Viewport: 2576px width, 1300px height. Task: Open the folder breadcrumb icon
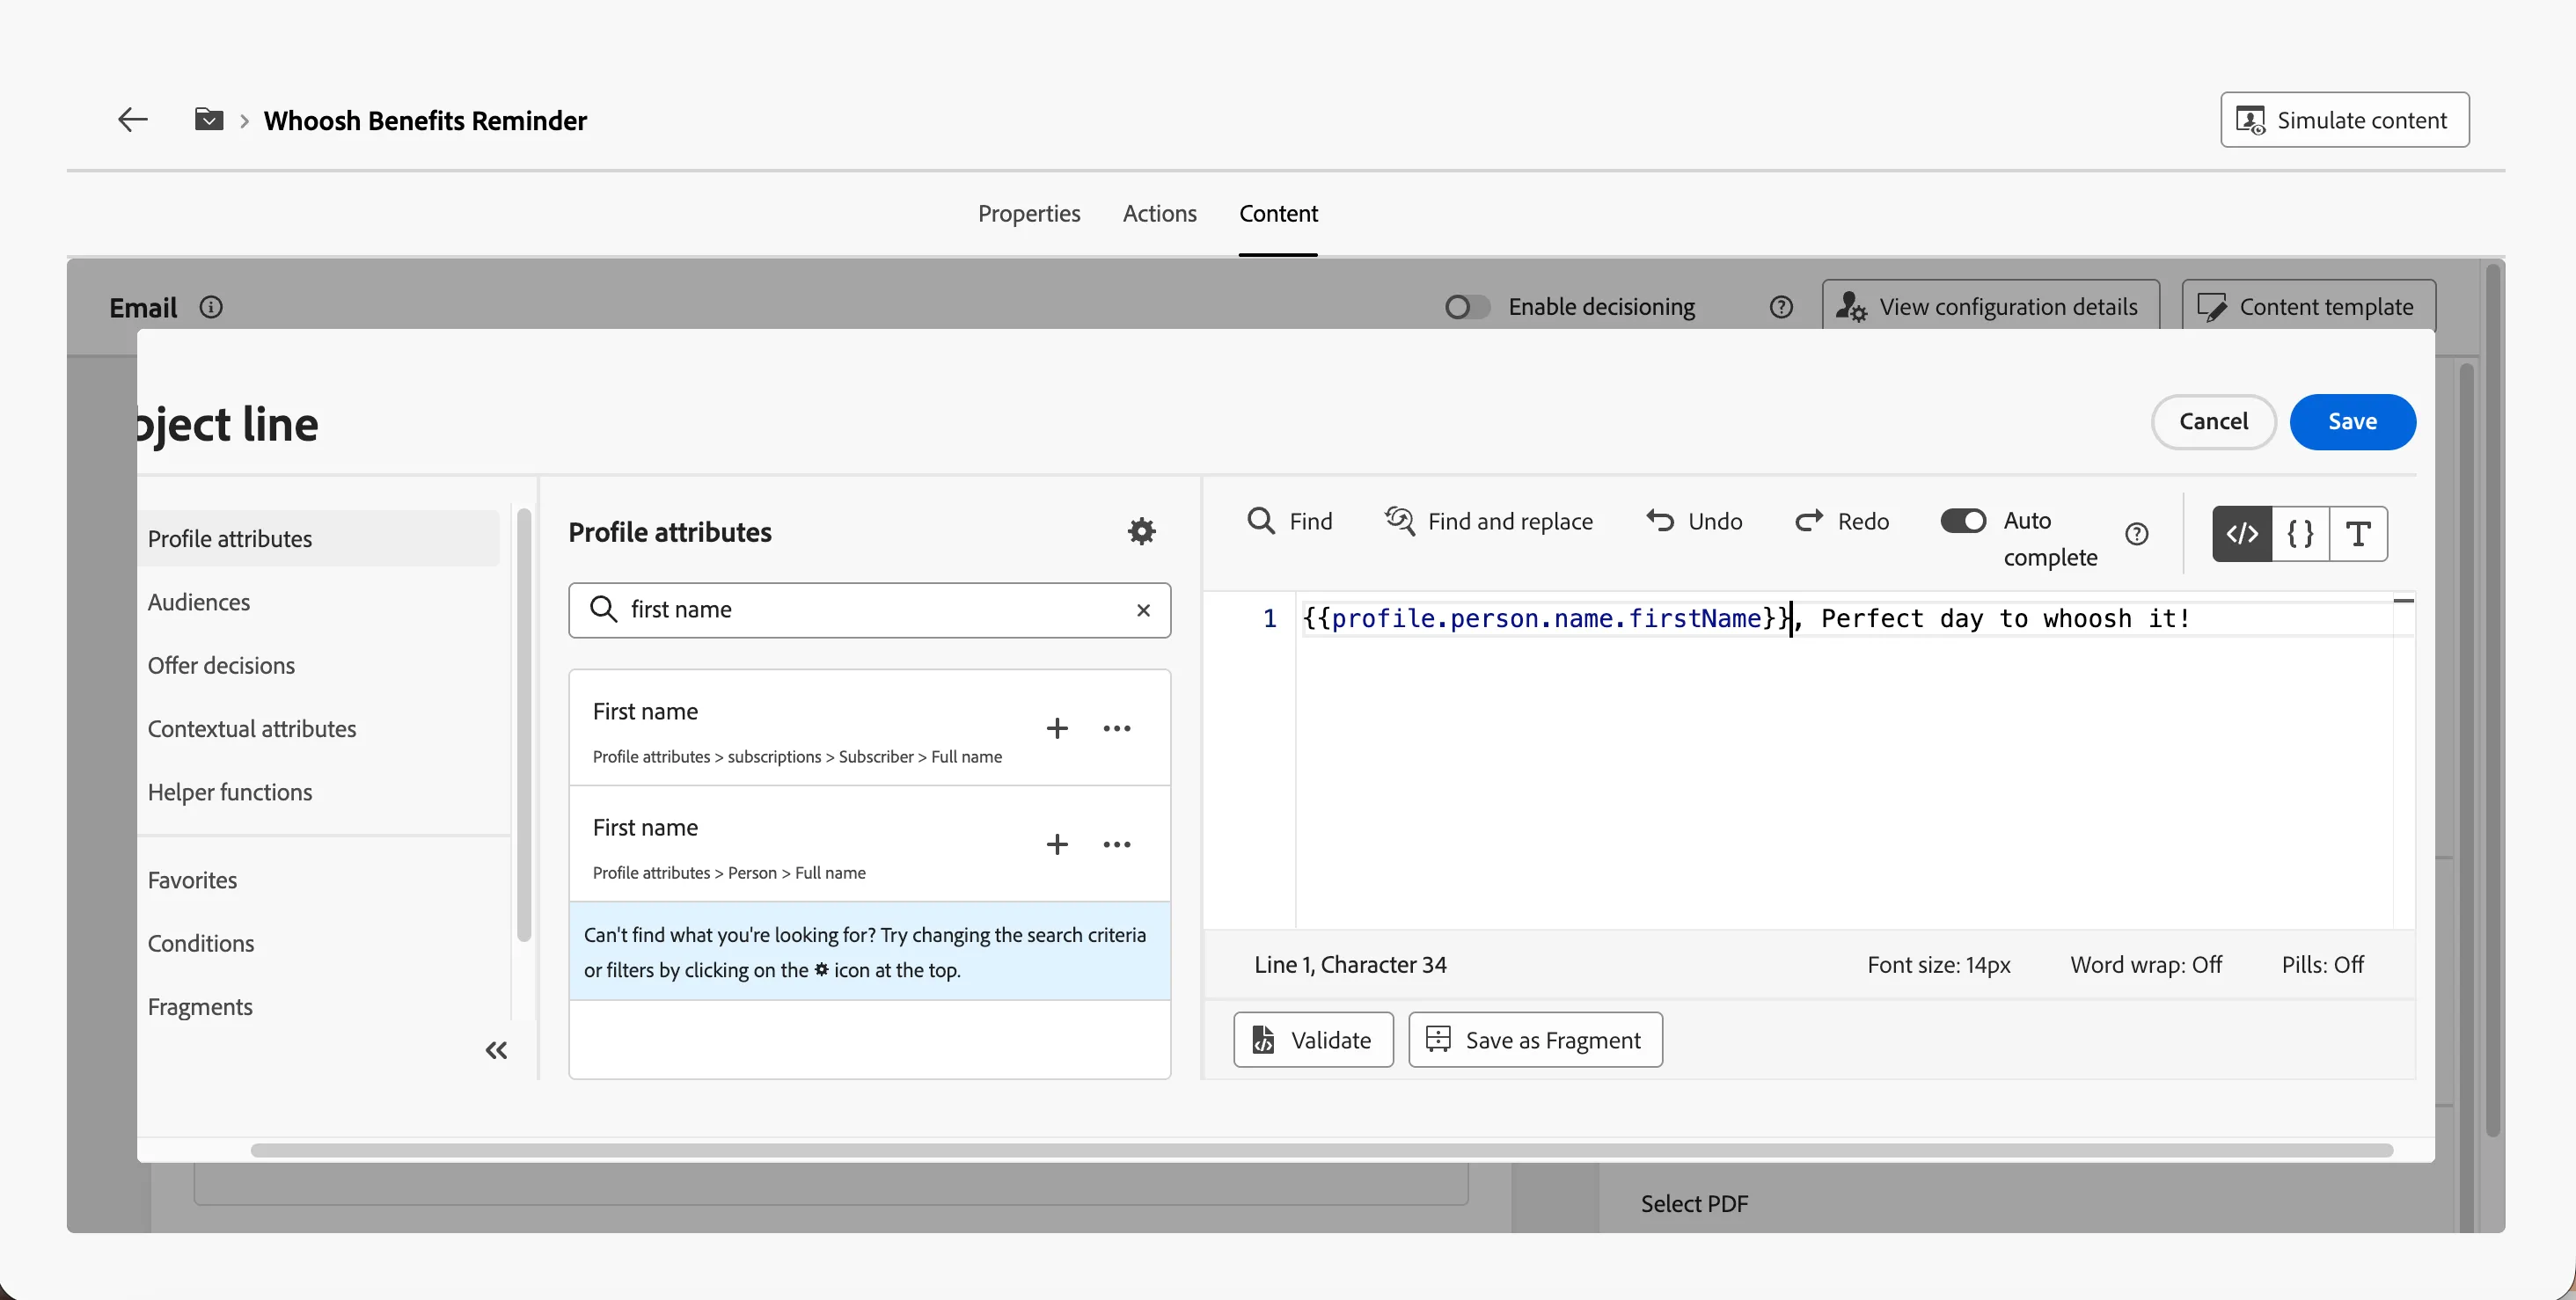coord(208,120)
